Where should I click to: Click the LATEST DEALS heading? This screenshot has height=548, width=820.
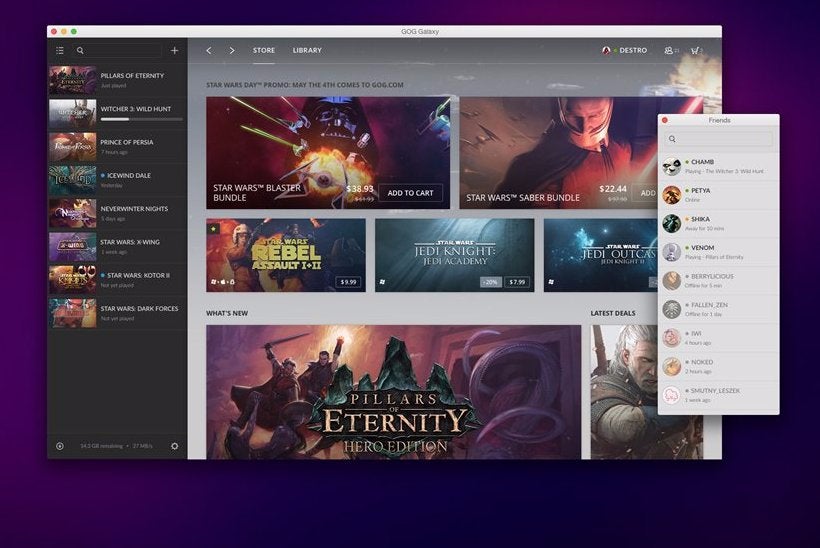(x=613, y=313)
